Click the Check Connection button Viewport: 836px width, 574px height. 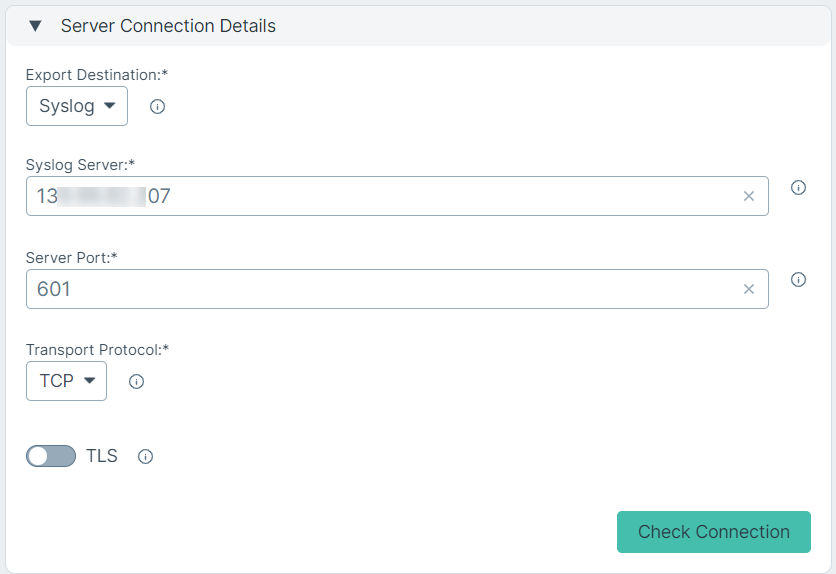714,532
